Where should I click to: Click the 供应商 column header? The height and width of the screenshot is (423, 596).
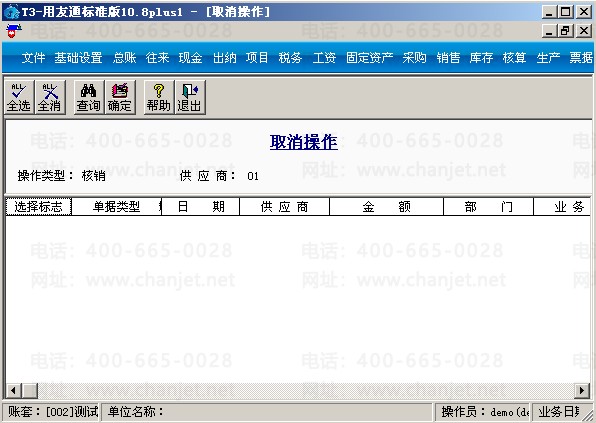coord(284,207)
